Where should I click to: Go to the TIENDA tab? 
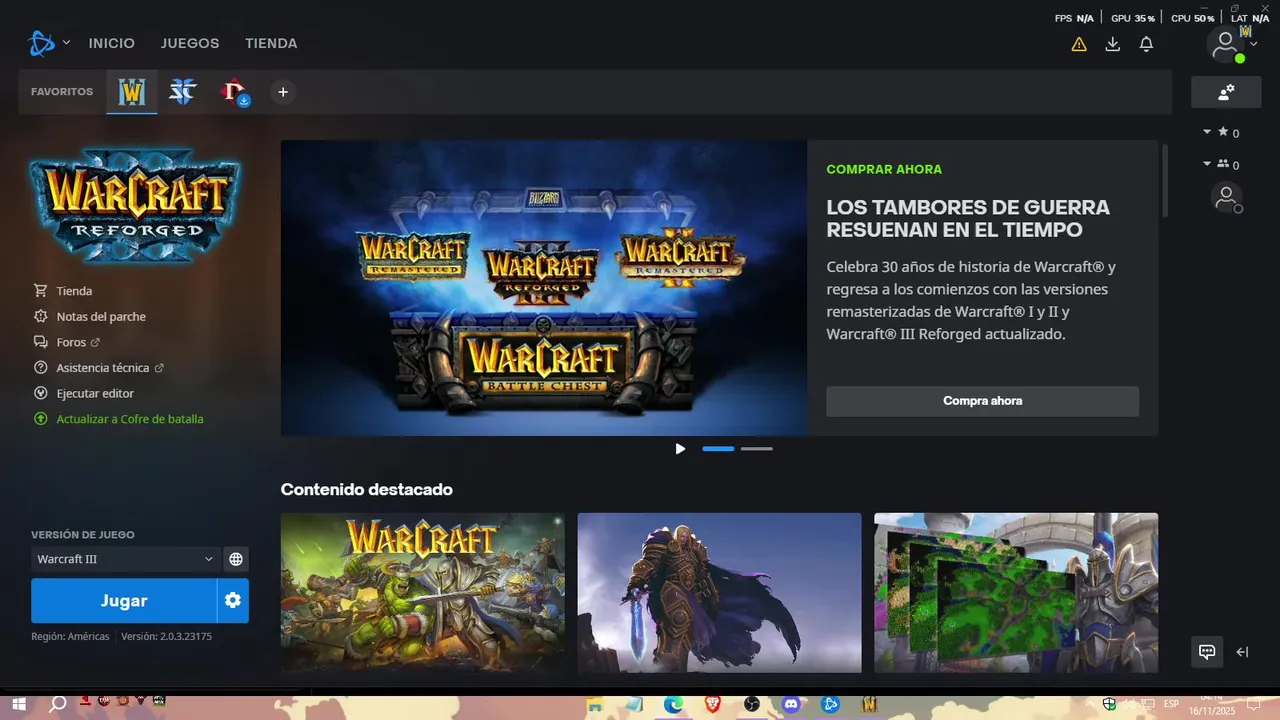271,43
